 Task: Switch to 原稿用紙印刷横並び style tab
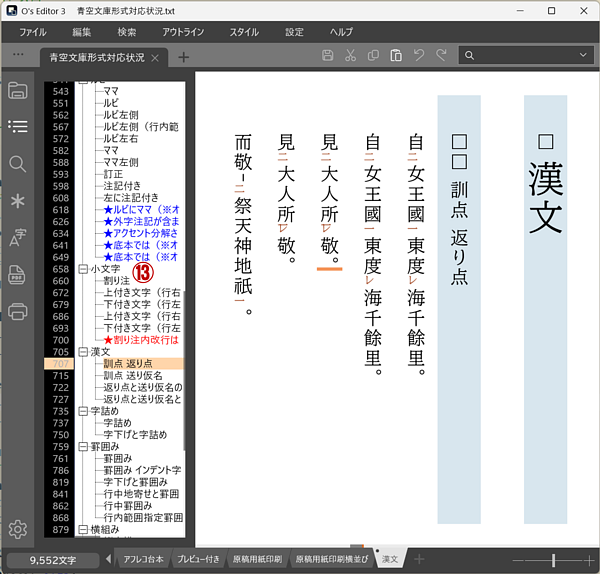coord(332,559)
